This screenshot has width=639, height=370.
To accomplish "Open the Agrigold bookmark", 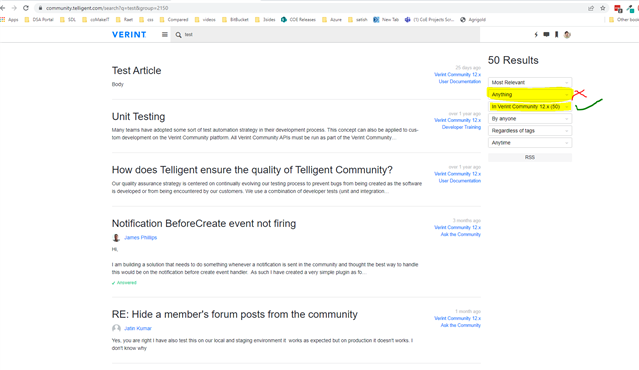I will 473,20.
